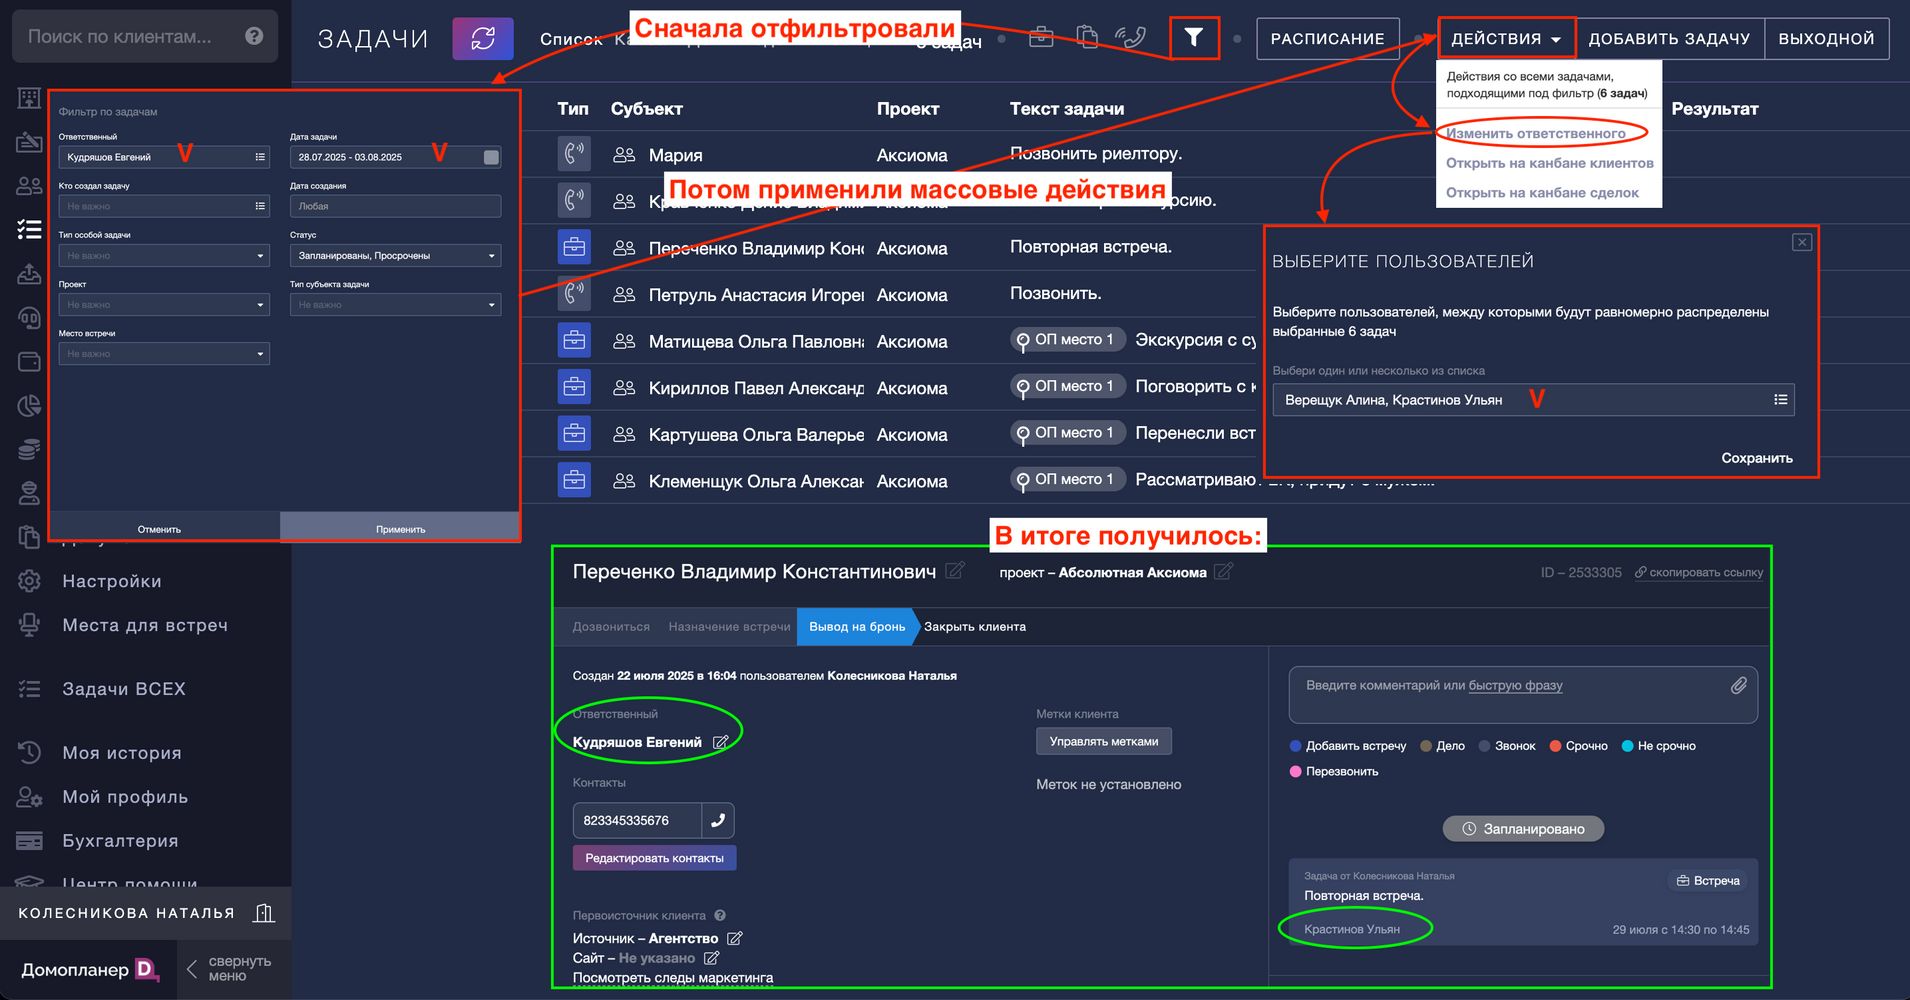Image resolution: width=1910 pixels, height=1000 pixels.
Task: Select Не срочно cyan radio option
Action: (1627, 746)
